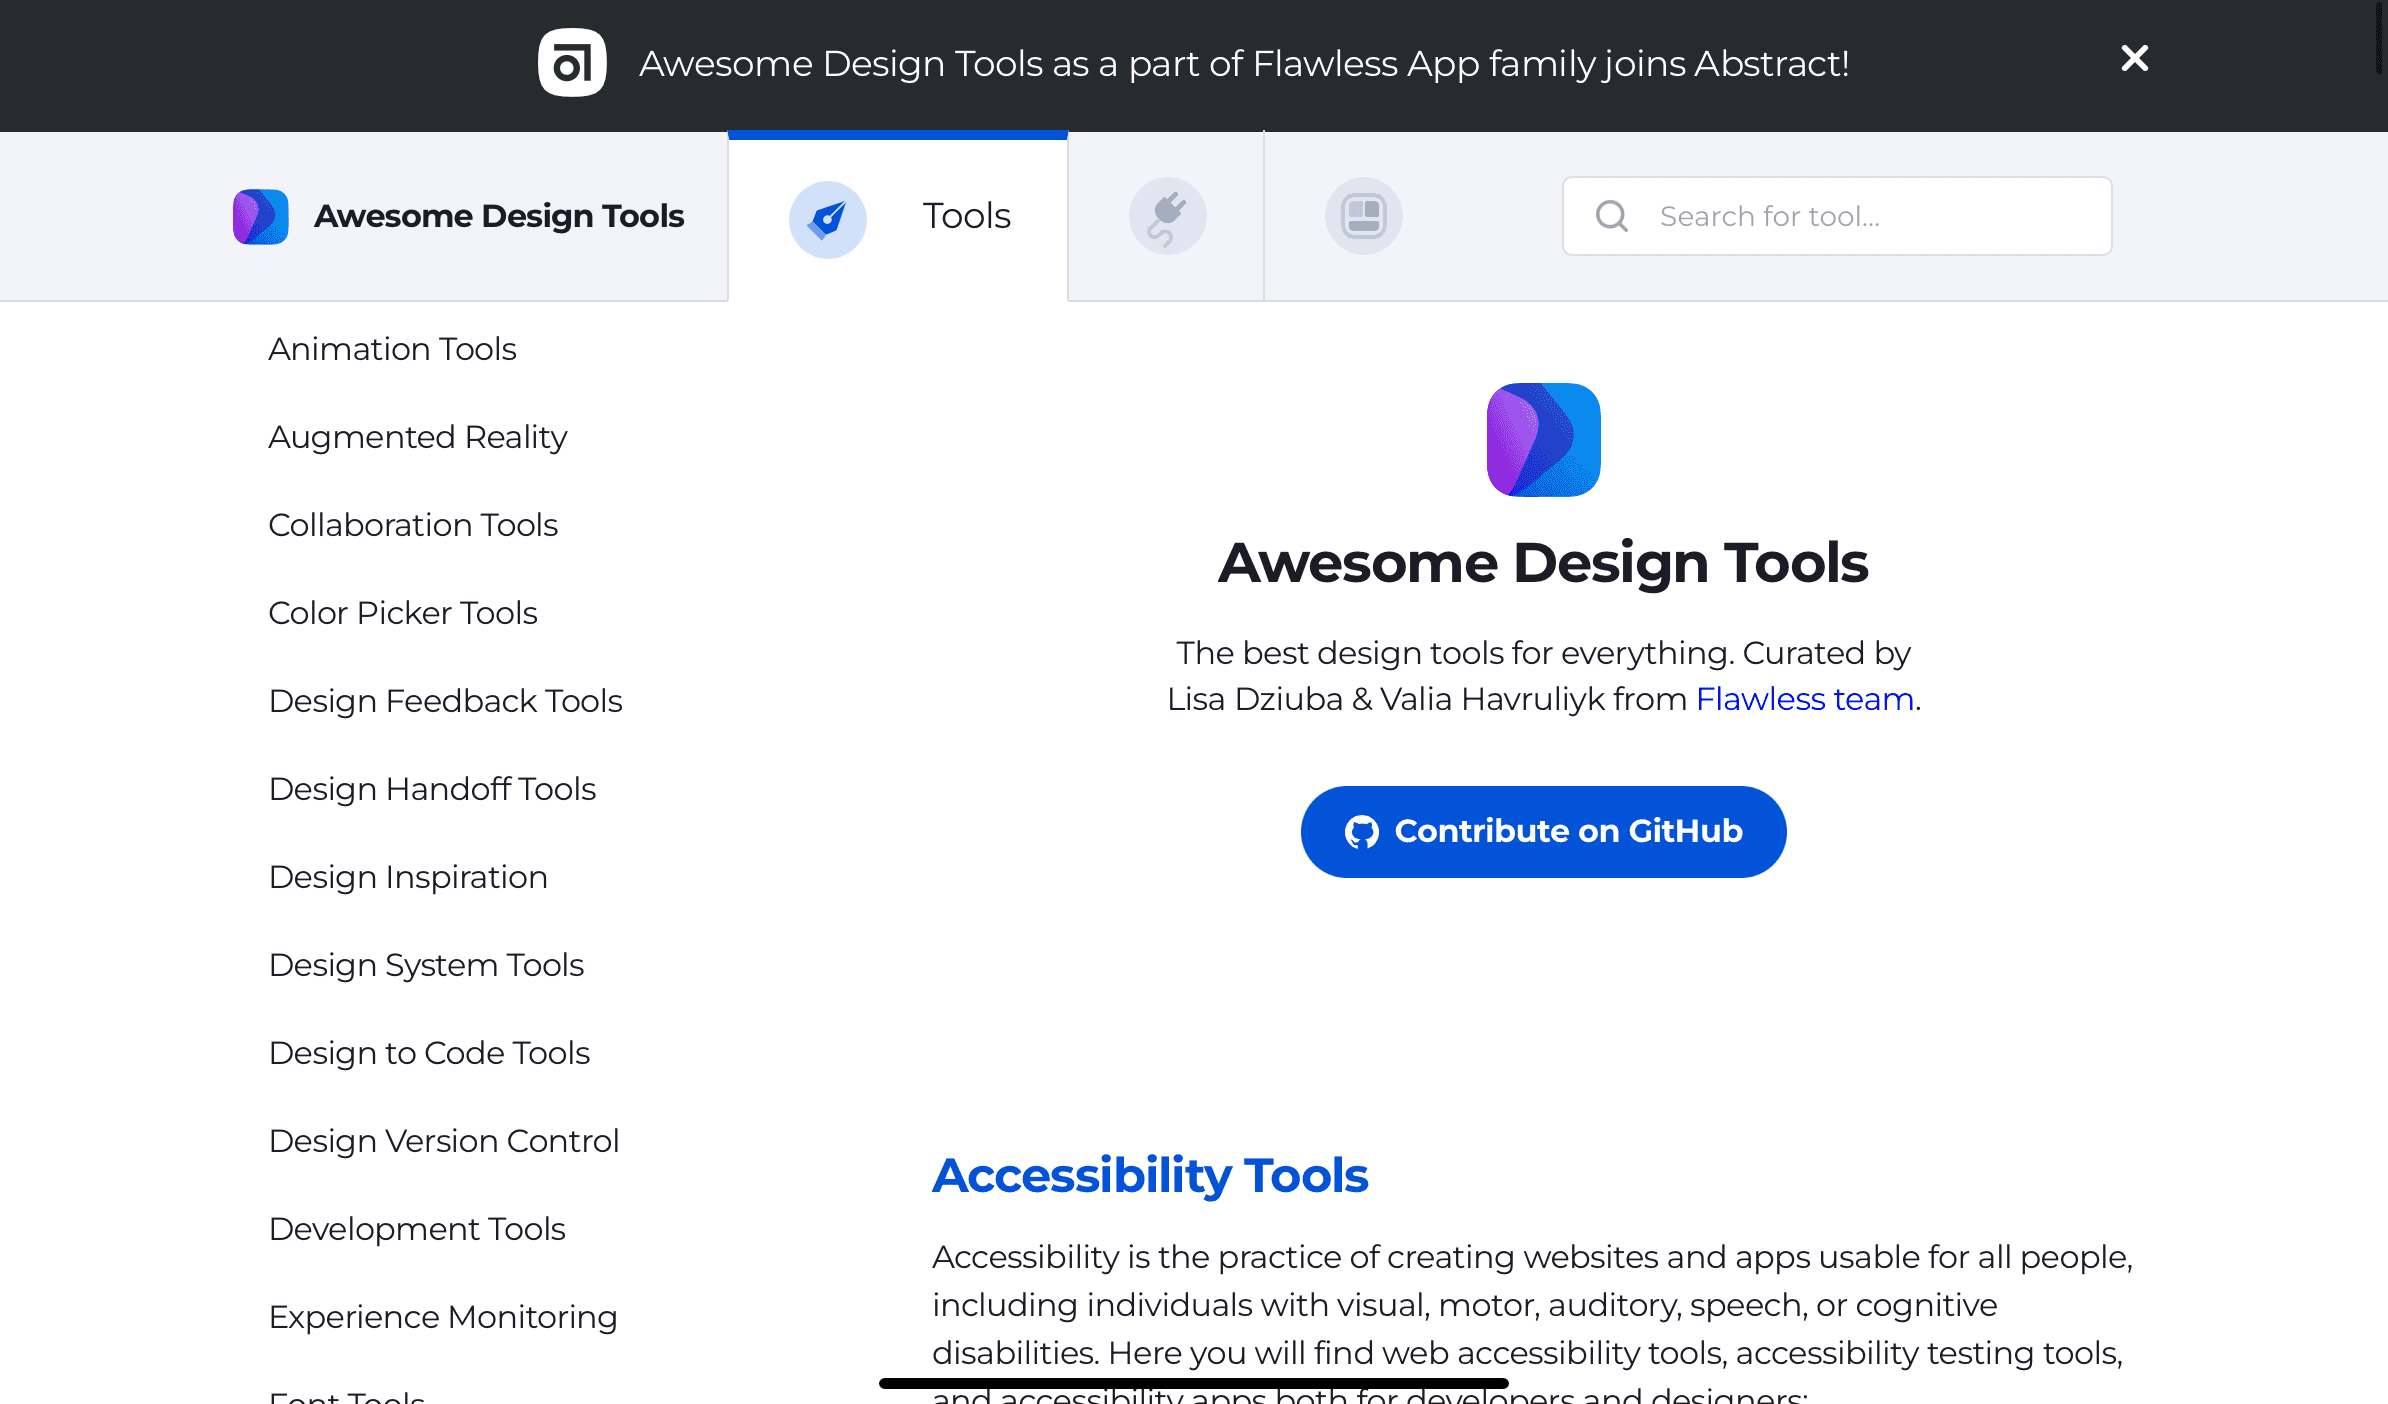
Task: Select Color Picker Tools in sidebar
Action: pos(403,613)
